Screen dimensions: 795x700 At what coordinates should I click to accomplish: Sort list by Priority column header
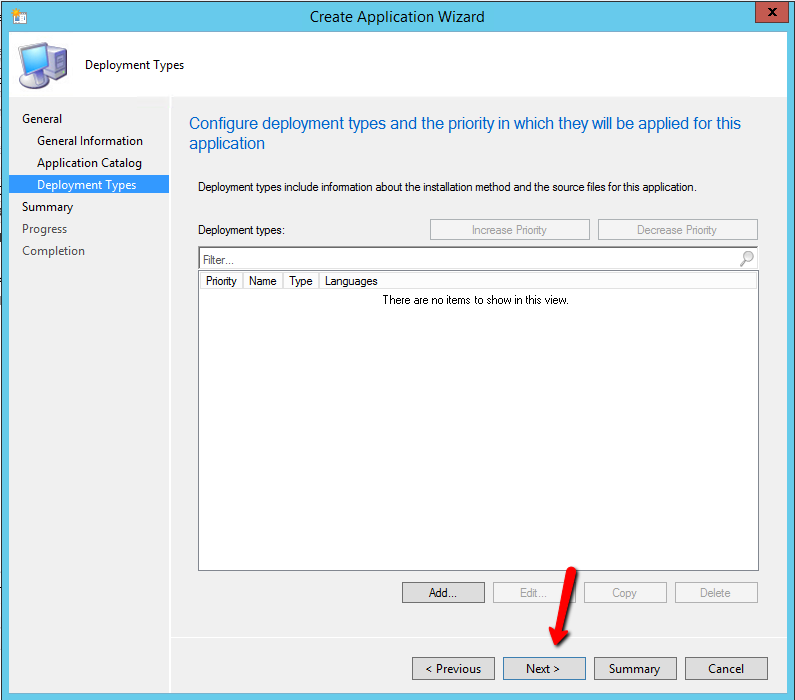point(221,281)
